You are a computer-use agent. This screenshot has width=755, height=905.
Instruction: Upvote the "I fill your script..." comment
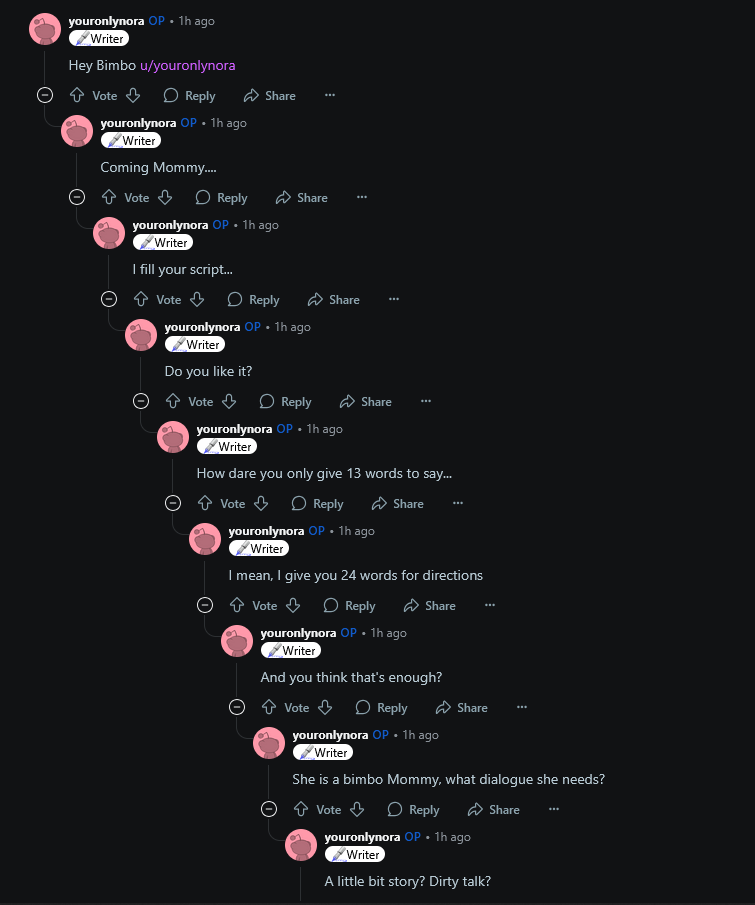[141, 299]
